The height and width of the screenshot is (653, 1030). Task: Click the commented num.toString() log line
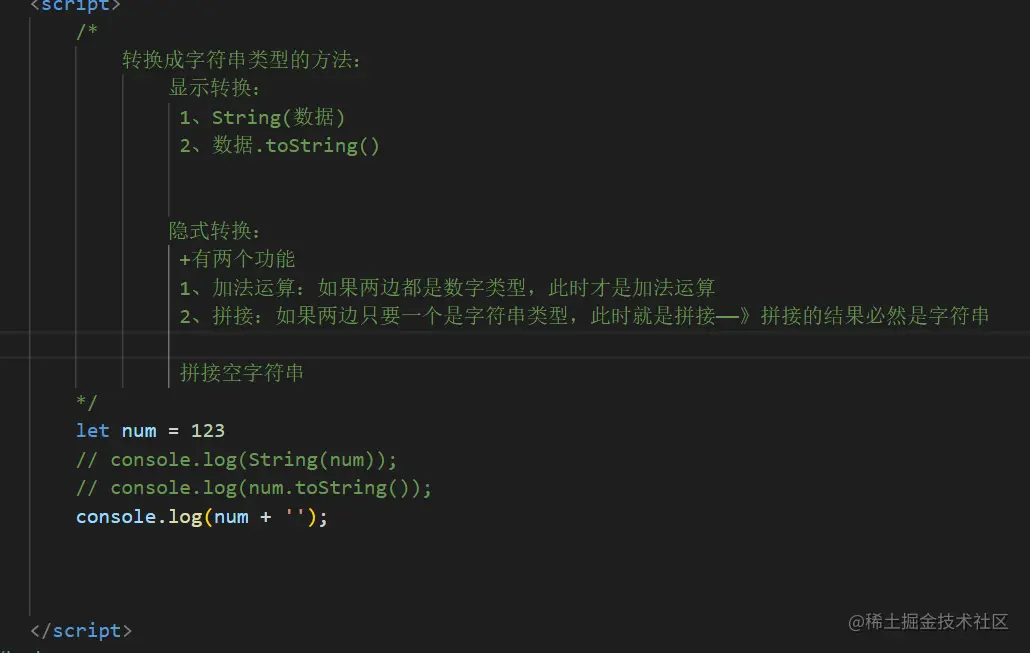click(254, 488)
